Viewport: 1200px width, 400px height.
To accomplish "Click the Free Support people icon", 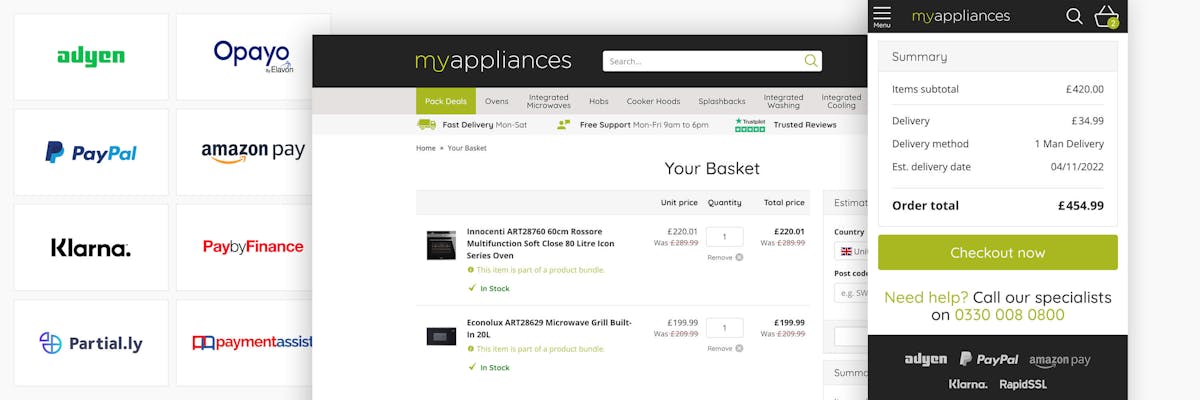I will 564,124.
